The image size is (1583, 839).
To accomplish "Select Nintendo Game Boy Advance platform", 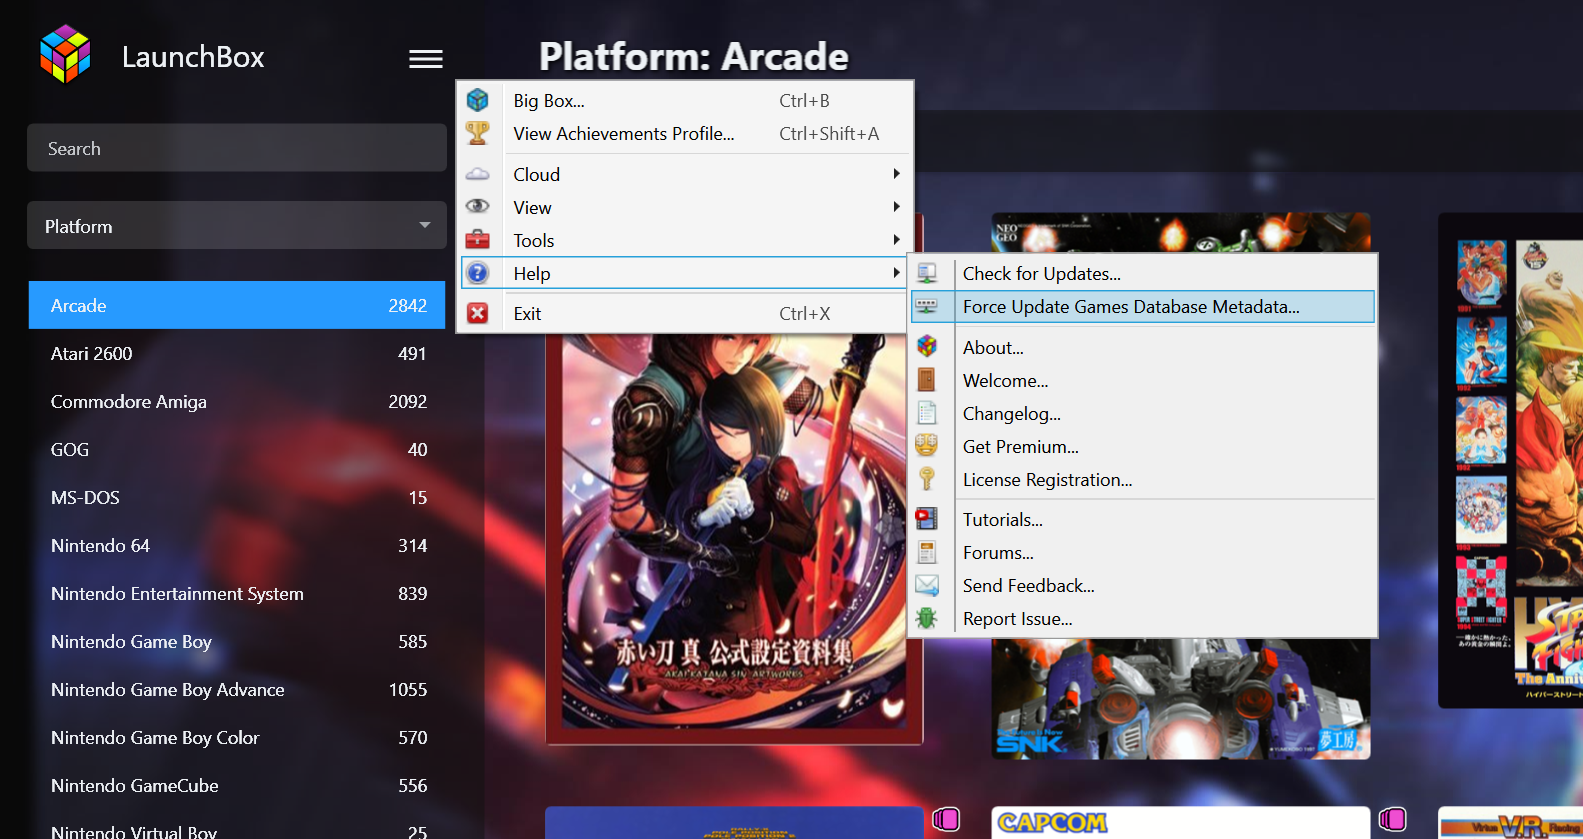I will pyautogui.click(x=237, y=689).
